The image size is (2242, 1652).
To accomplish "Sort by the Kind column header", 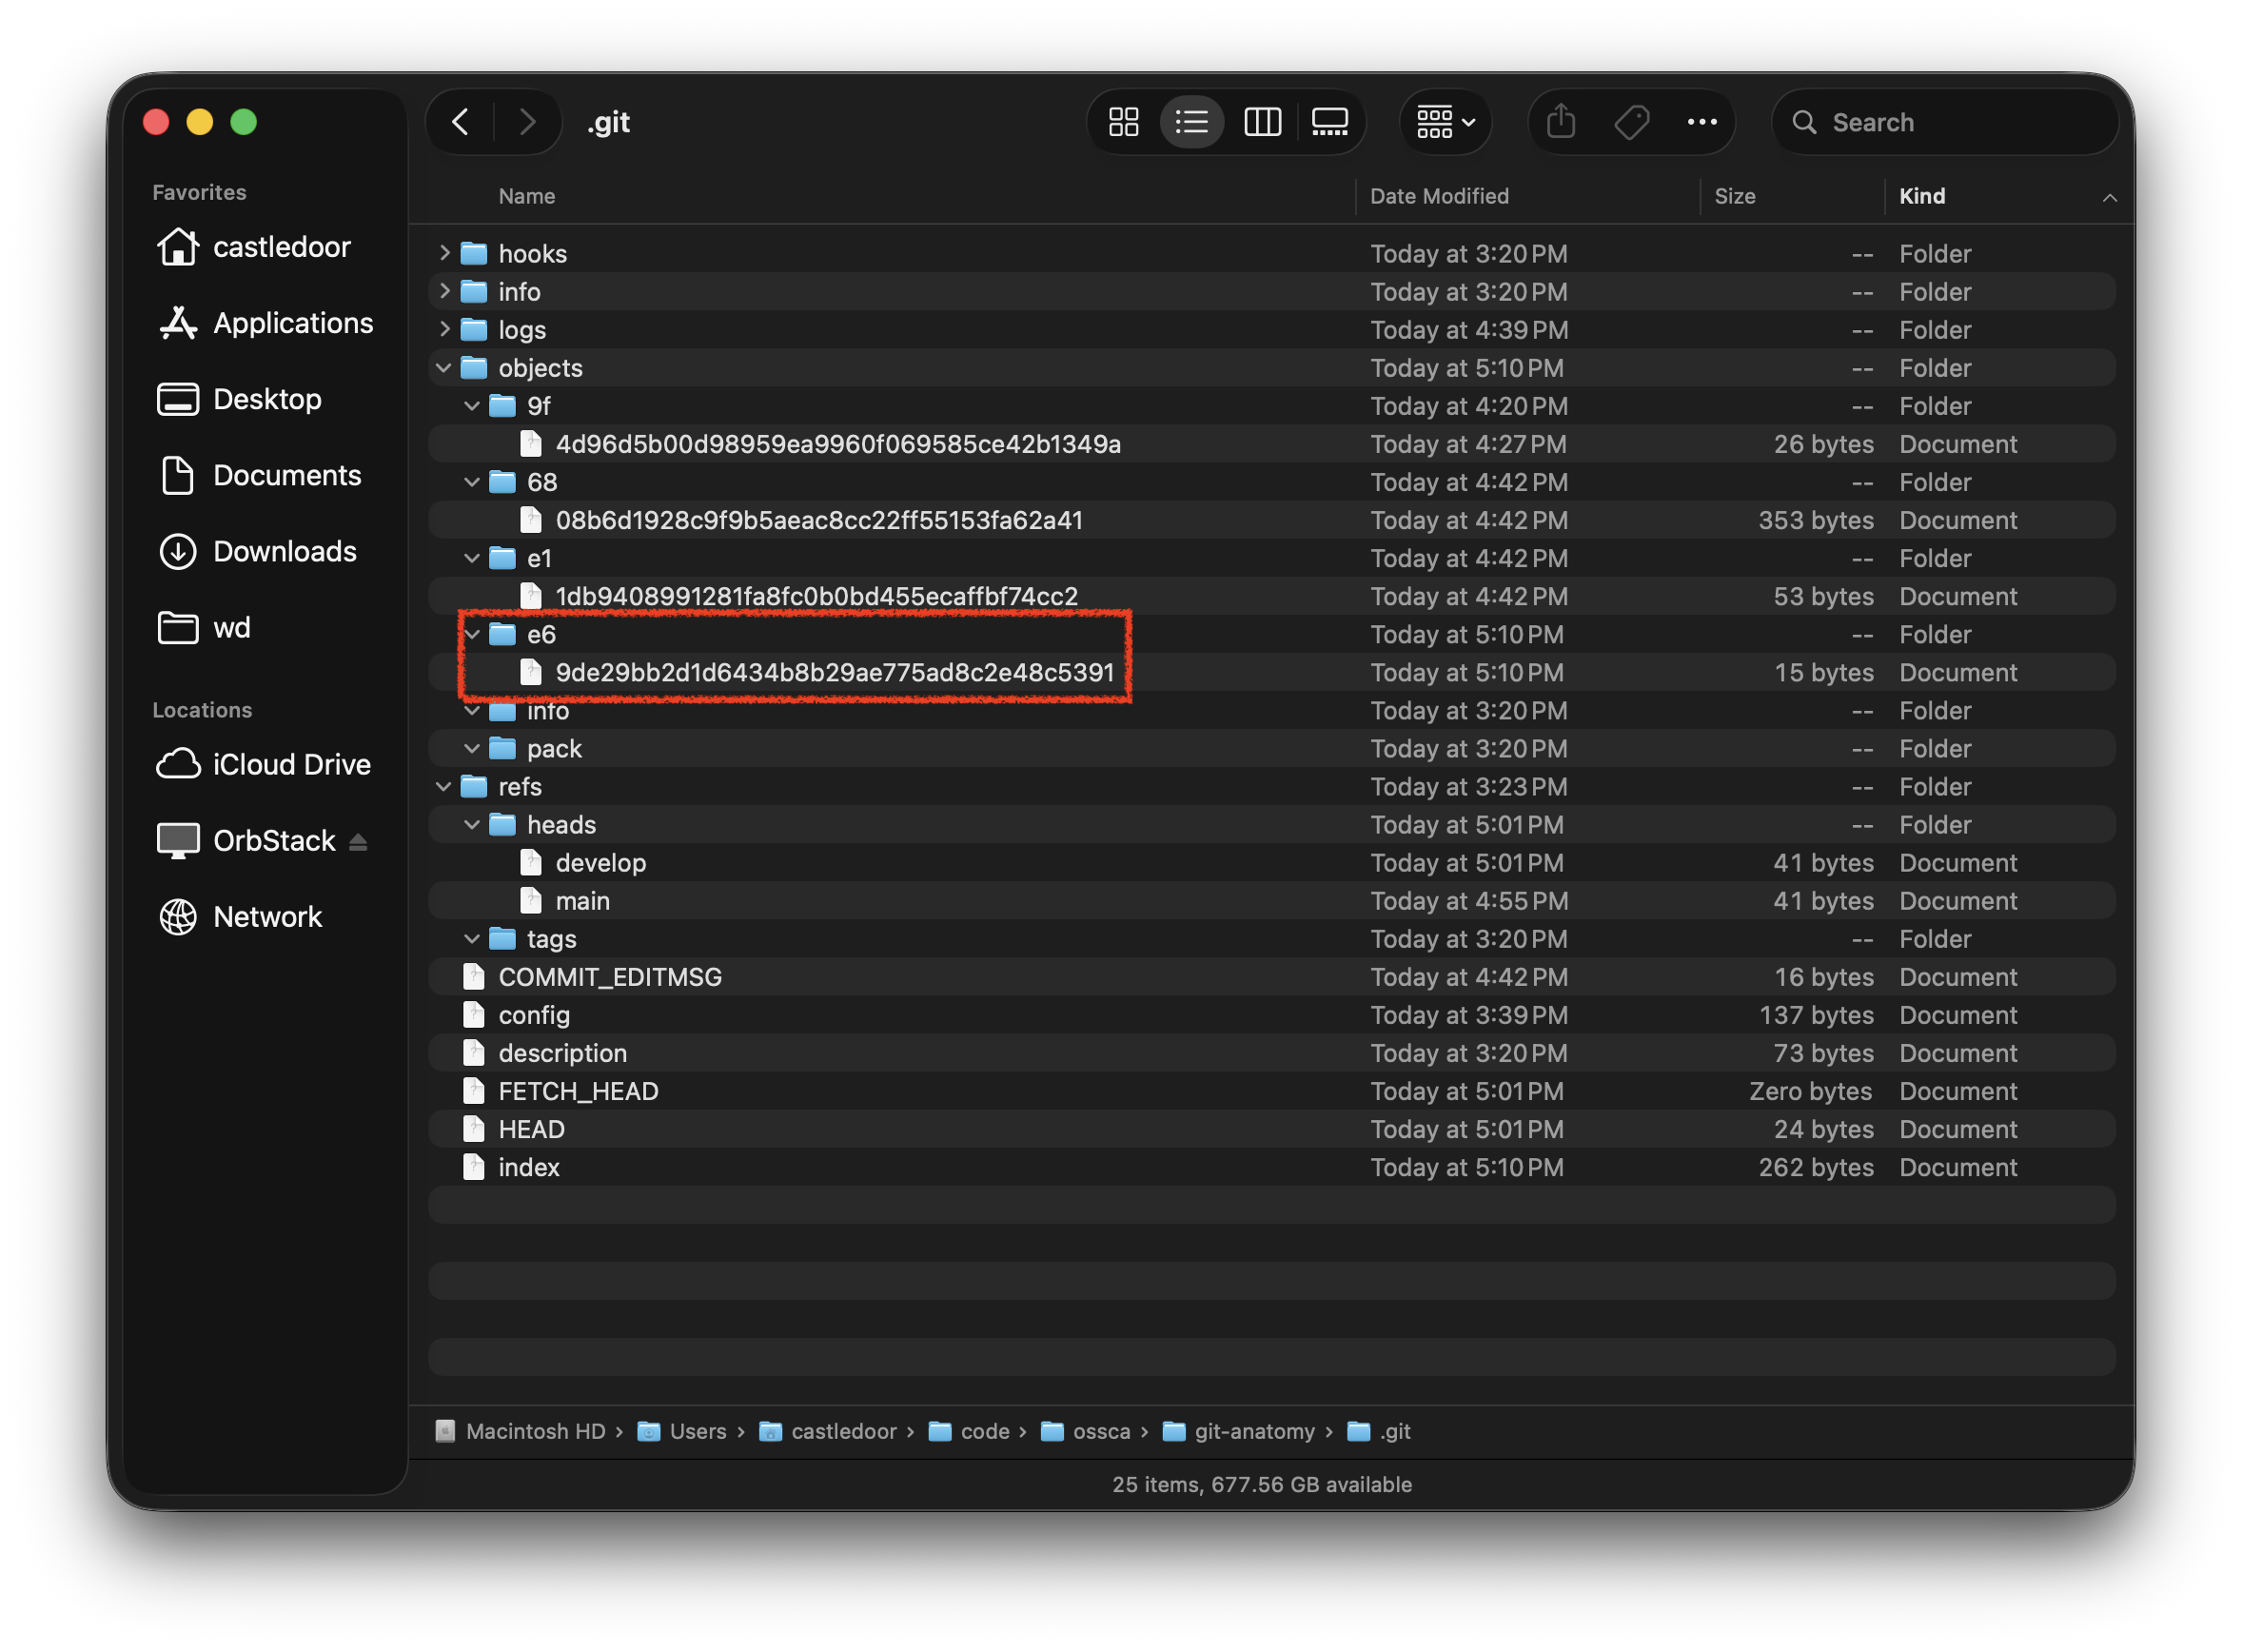I will coord(1921,196).
